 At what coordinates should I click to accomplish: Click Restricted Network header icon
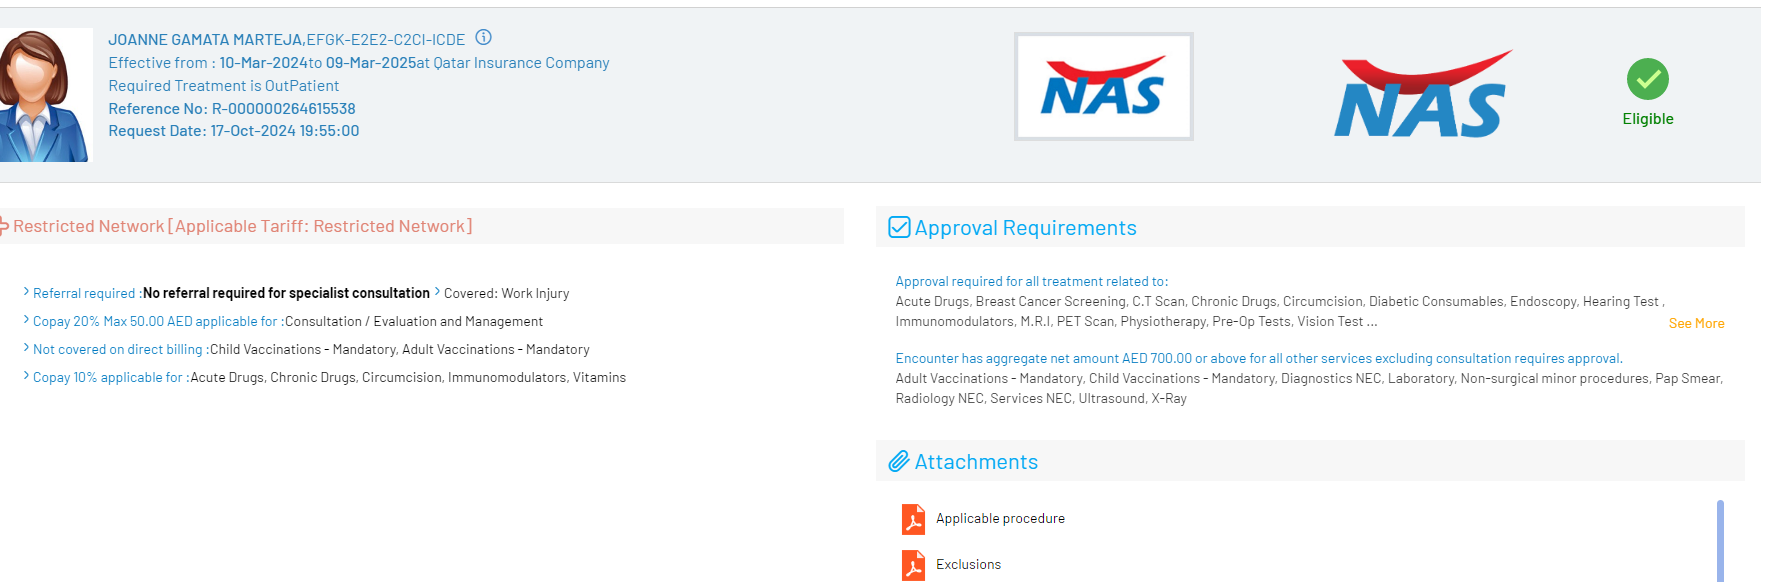[4, 226]
